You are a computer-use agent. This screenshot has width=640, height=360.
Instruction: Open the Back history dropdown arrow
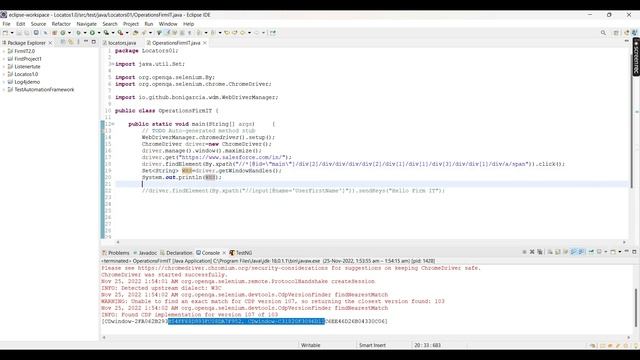[250, 33]
